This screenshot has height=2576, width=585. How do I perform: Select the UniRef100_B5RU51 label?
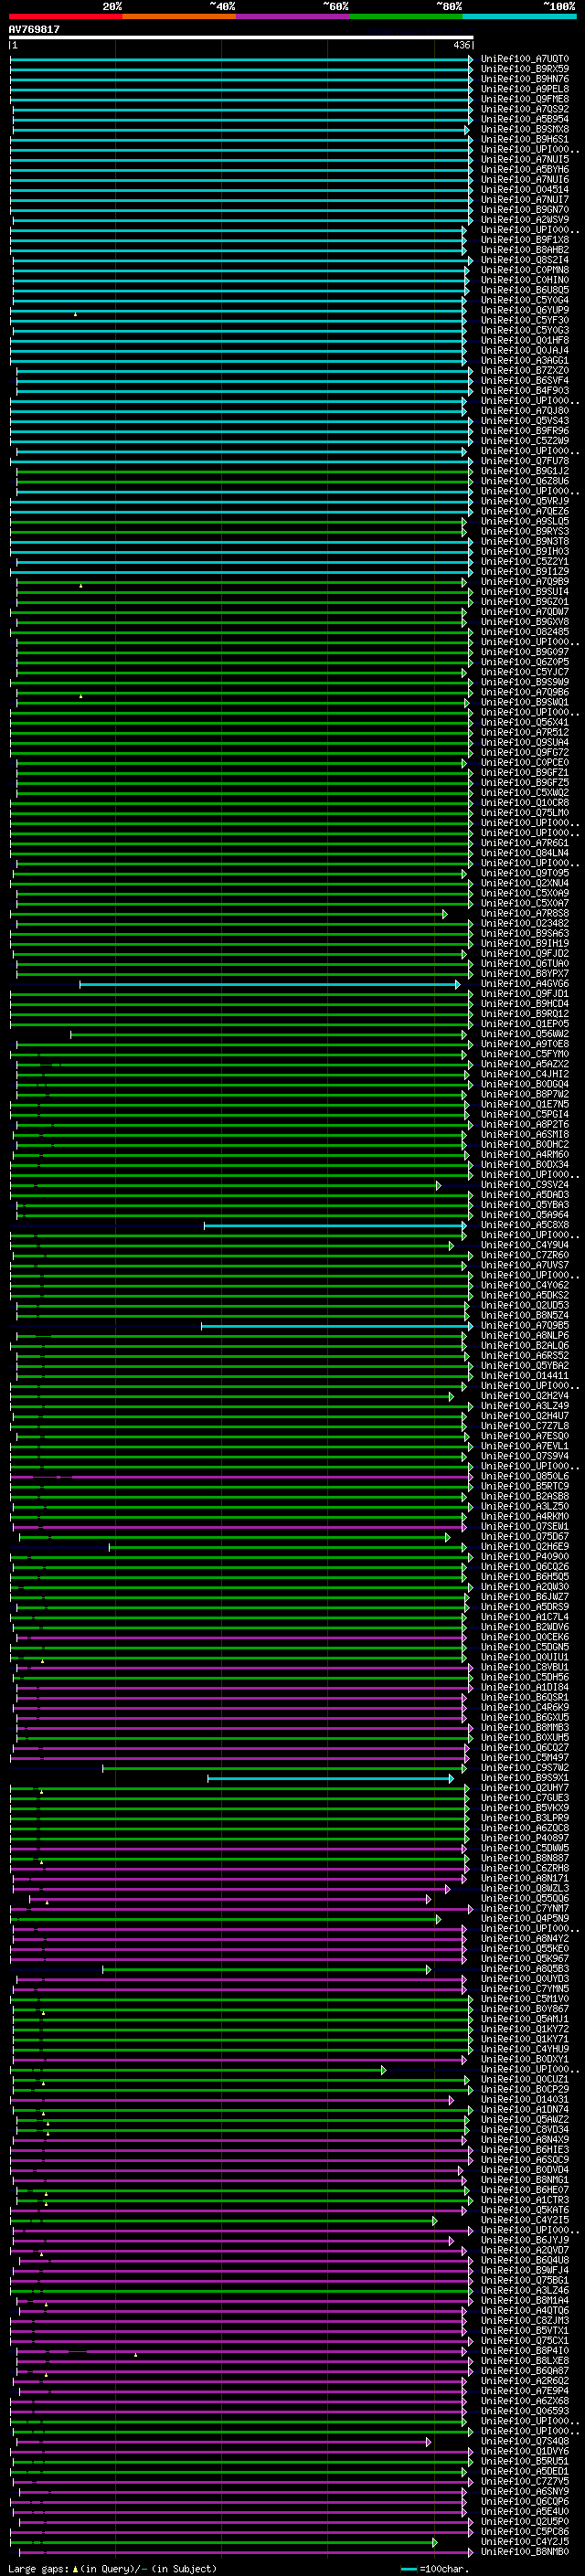(x=525, y=2462)
